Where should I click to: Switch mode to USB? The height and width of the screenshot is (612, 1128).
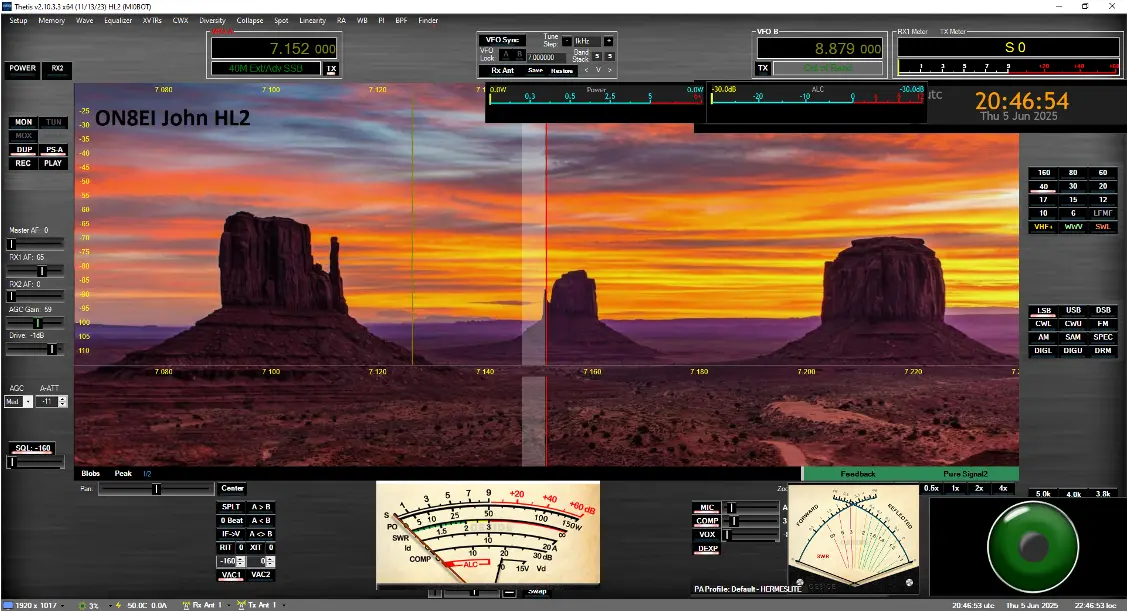[x=1073, y=310]
